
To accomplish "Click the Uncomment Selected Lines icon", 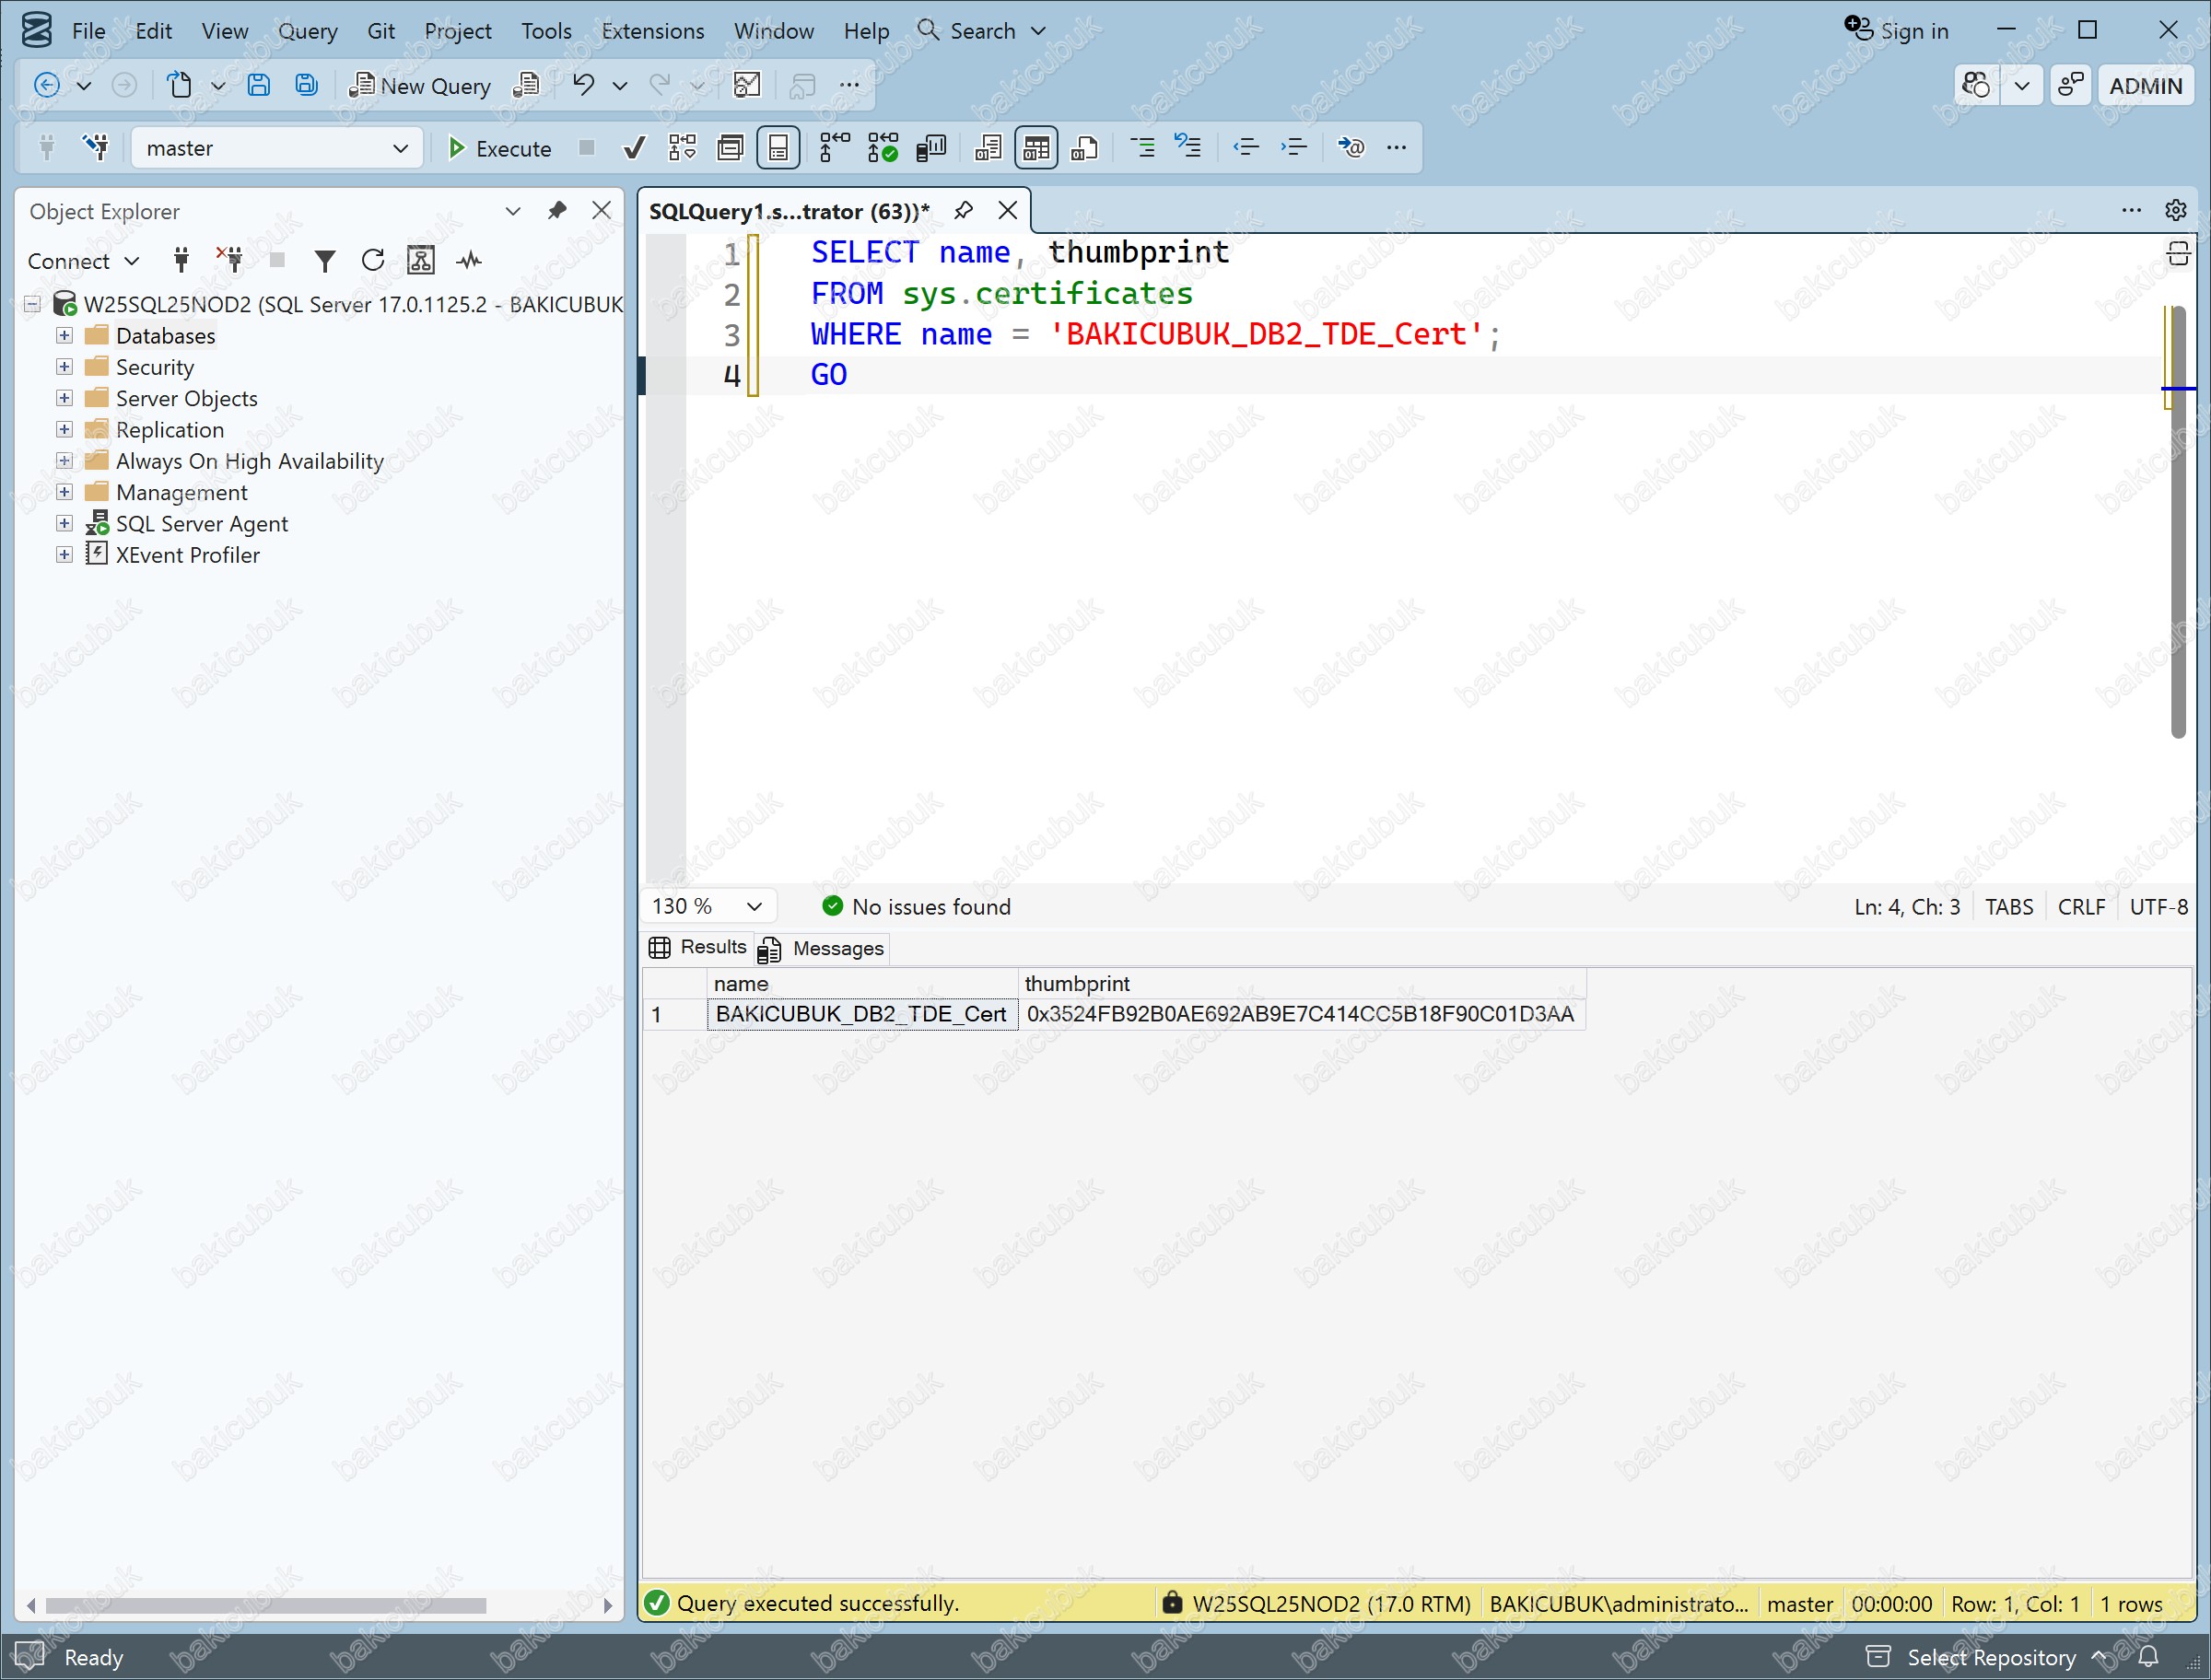I will [x=1188, y=148].
